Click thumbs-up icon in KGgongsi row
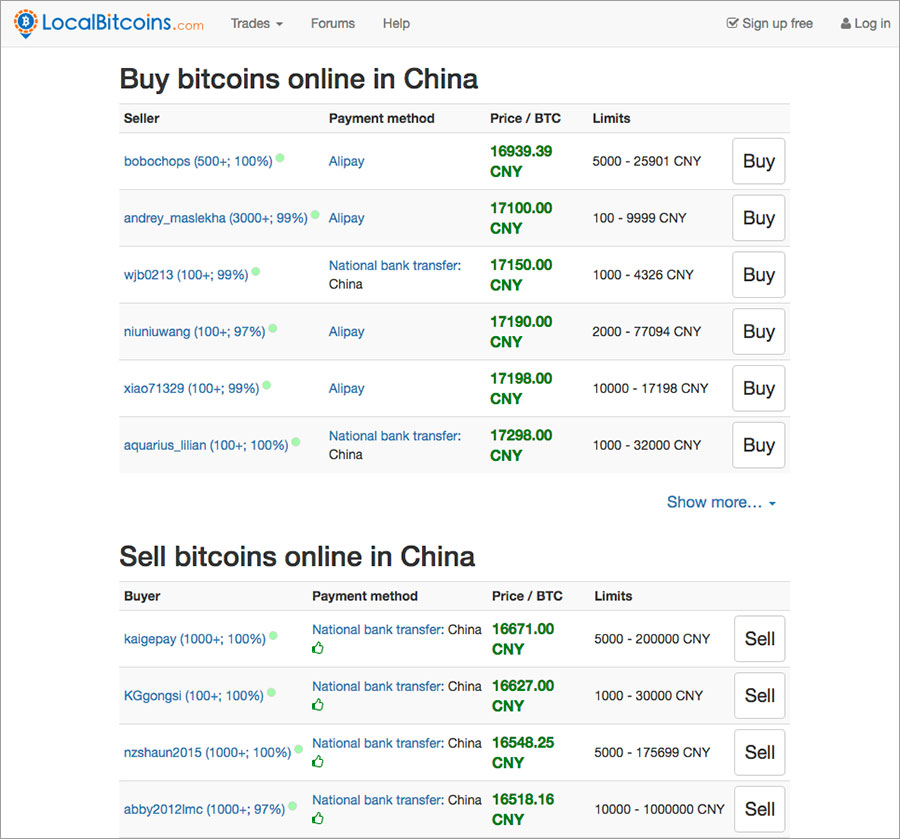This screenshot has height=839, width=900. click(318, 705)
